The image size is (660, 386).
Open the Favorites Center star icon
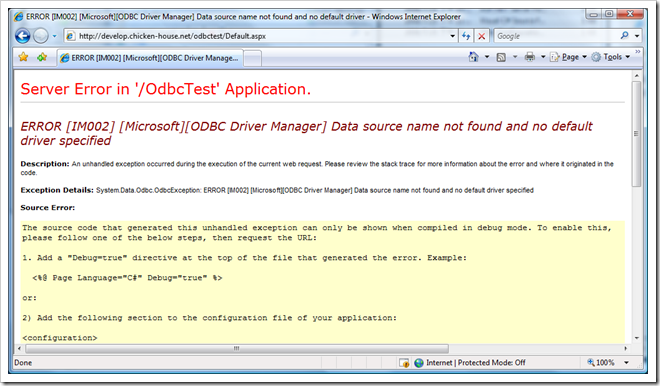pyautogui.click(x=23, y=57)
